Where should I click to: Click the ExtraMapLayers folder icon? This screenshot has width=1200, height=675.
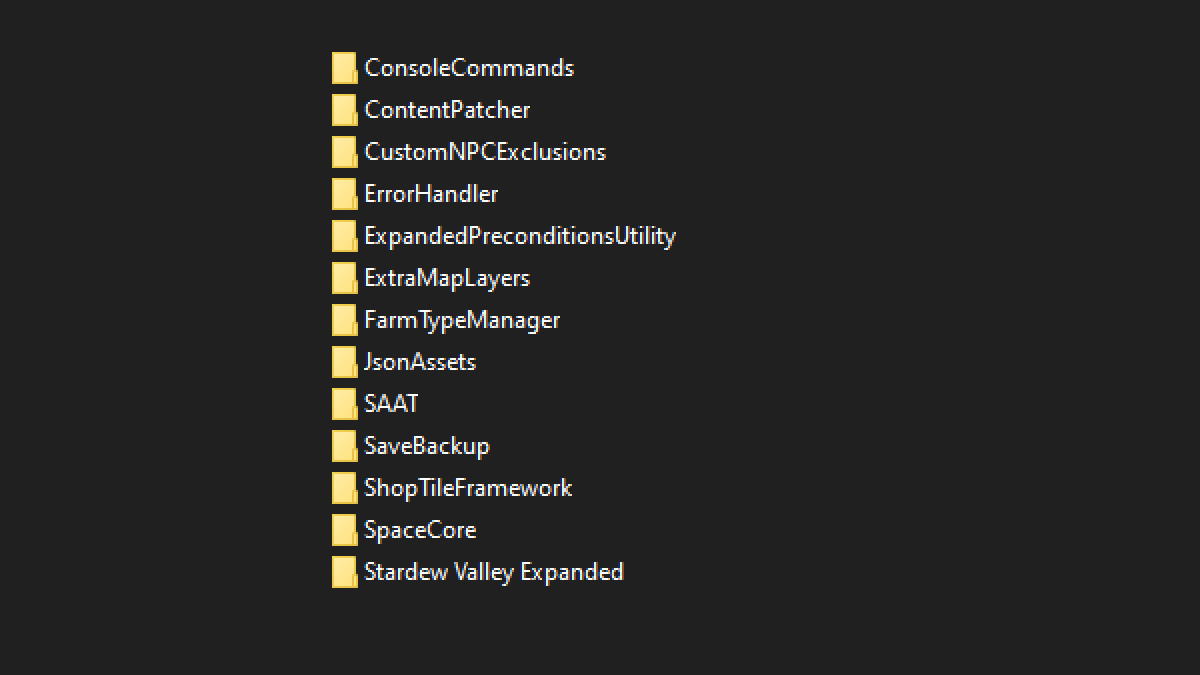(344, 278)
